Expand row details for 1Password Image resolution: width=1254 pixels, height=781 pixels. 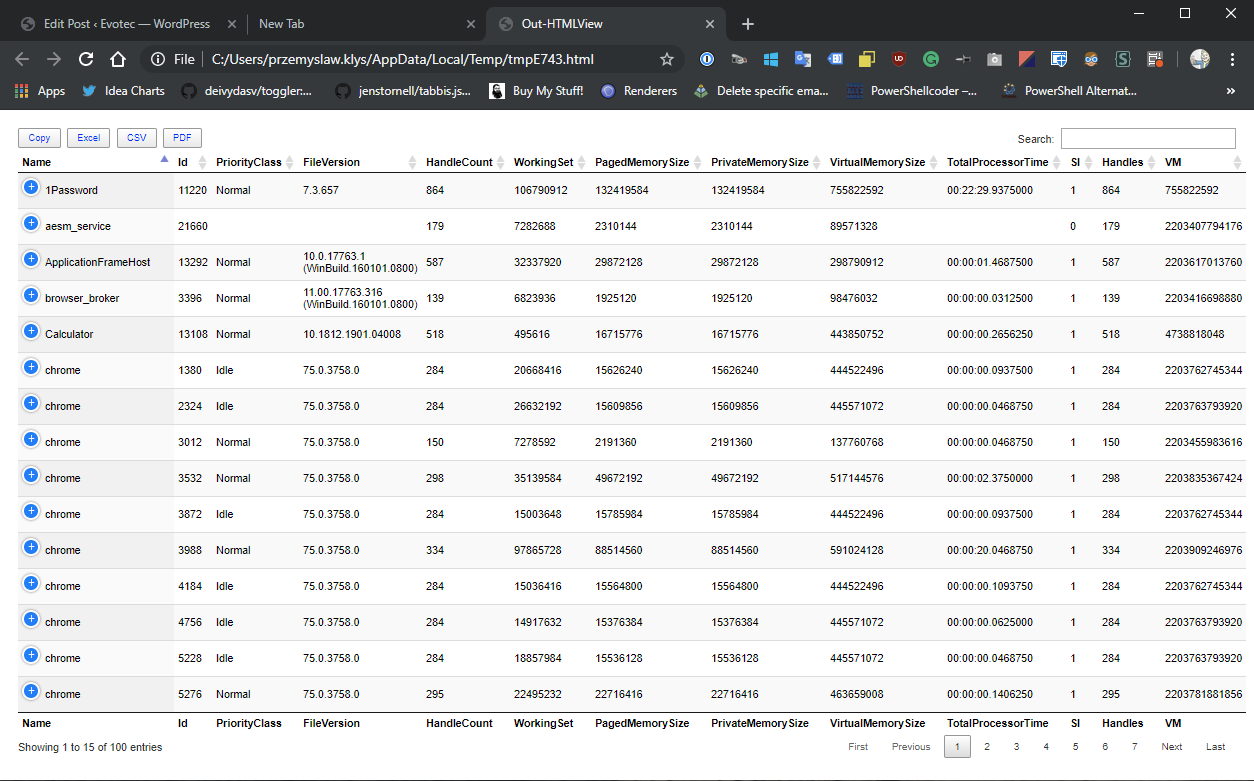31,188
